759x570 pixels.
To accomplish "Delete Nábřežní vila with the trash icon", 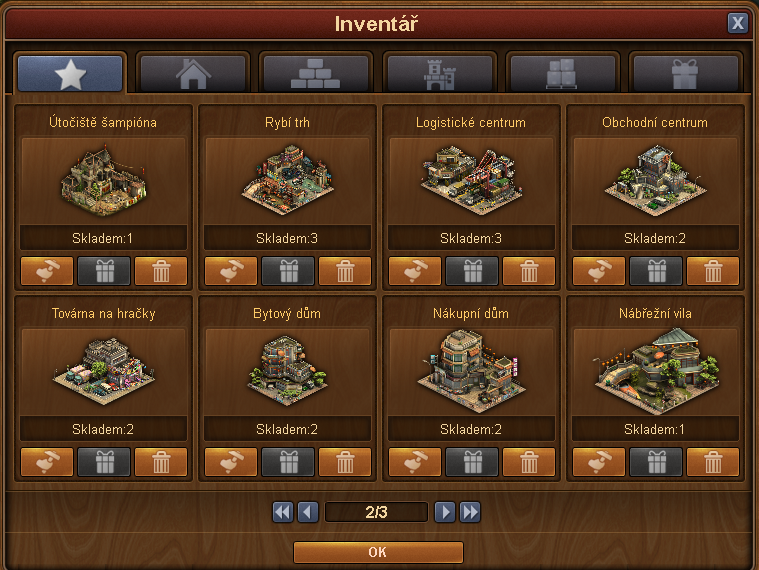I will coord(713,462).
